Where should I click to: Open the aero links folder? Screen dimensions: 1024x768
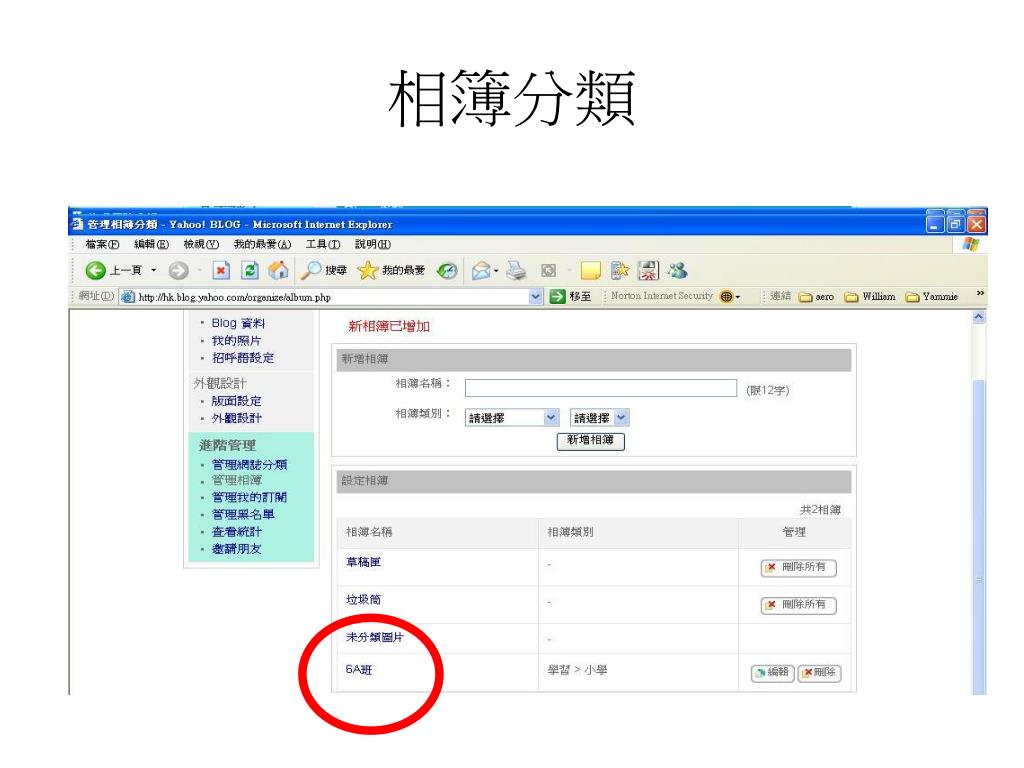tap(816, 296)
